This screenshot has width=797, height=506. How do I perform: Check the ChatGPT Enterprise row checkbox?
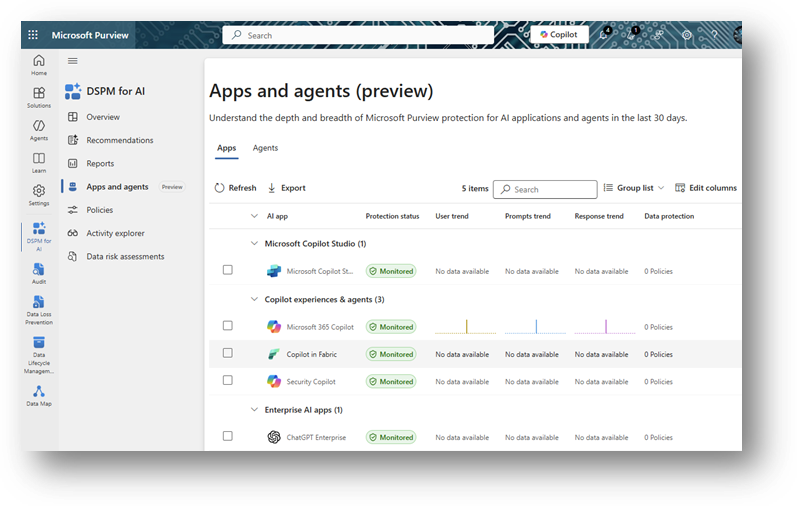click(x=228, y=436)
